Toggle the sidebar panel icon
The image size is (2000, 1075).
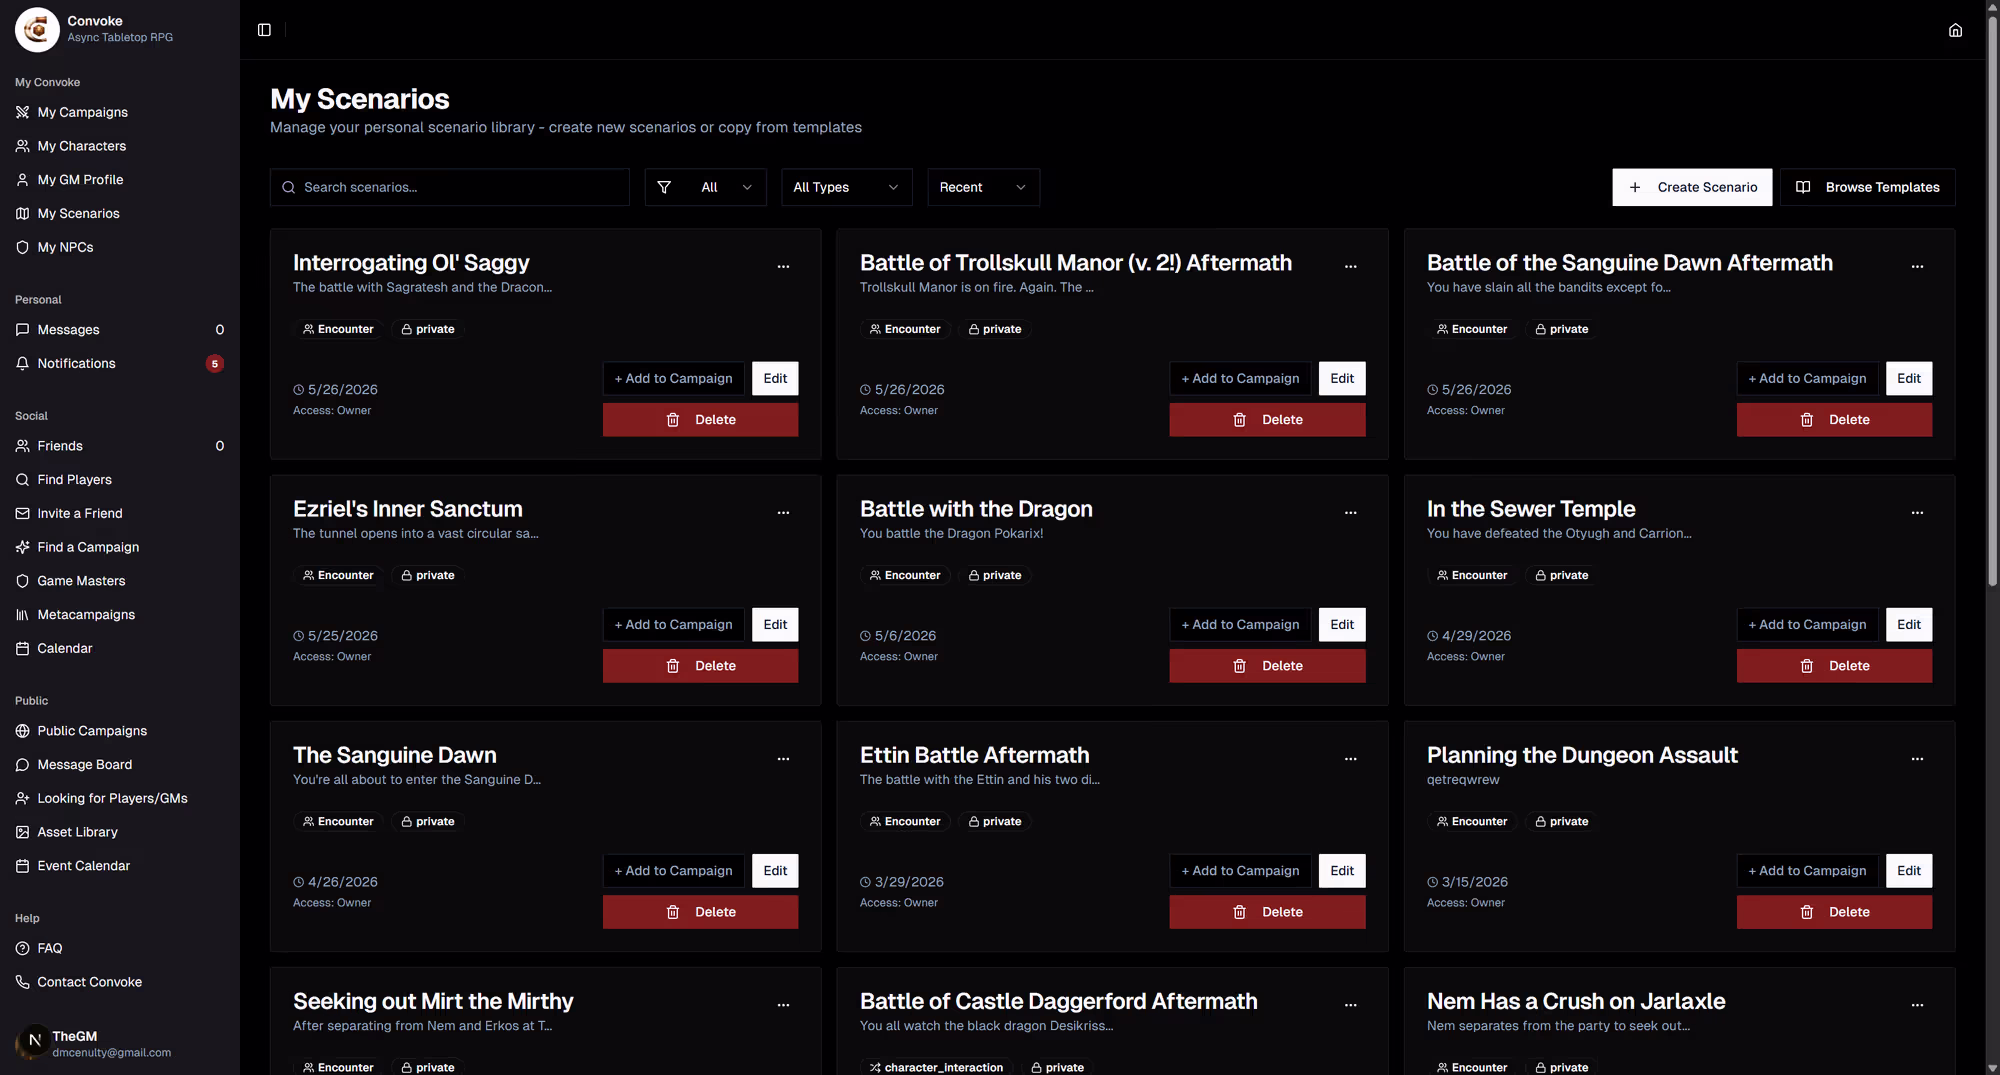click(264, 30)
